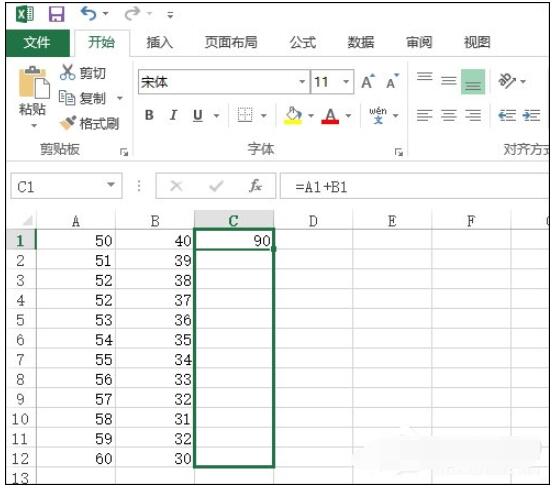Open the 剪贴板 clipboard dialog launcher
553x488 pixels.
coord(124,152)
